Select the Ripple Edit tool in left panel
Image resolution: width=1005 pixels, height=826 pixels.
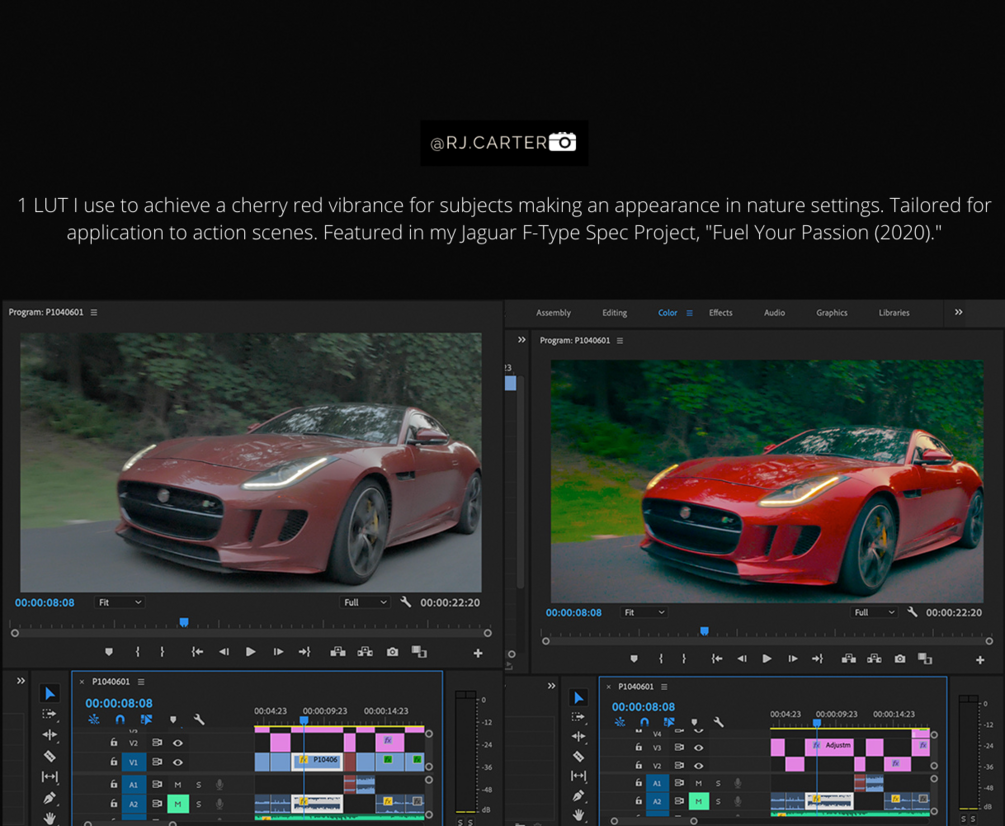(x=49, y=735)
